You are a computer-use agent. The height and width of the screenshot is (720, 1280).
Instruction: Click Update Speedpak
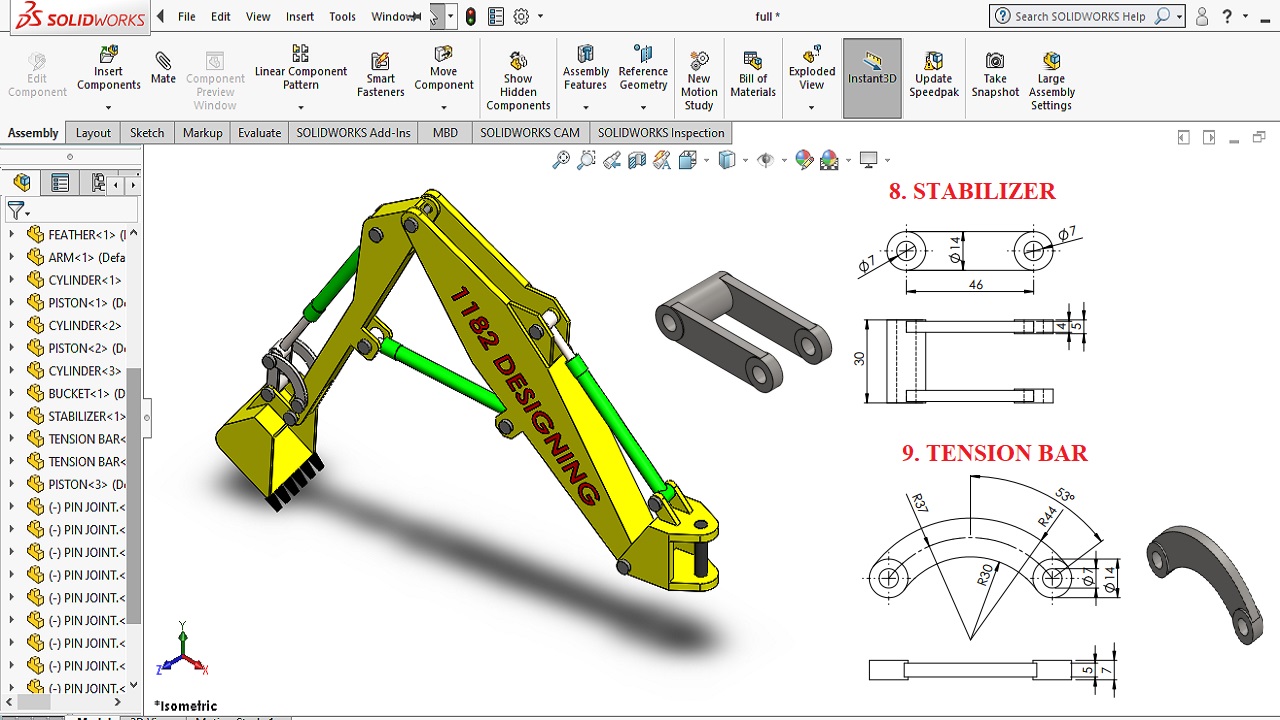point(934,75)
